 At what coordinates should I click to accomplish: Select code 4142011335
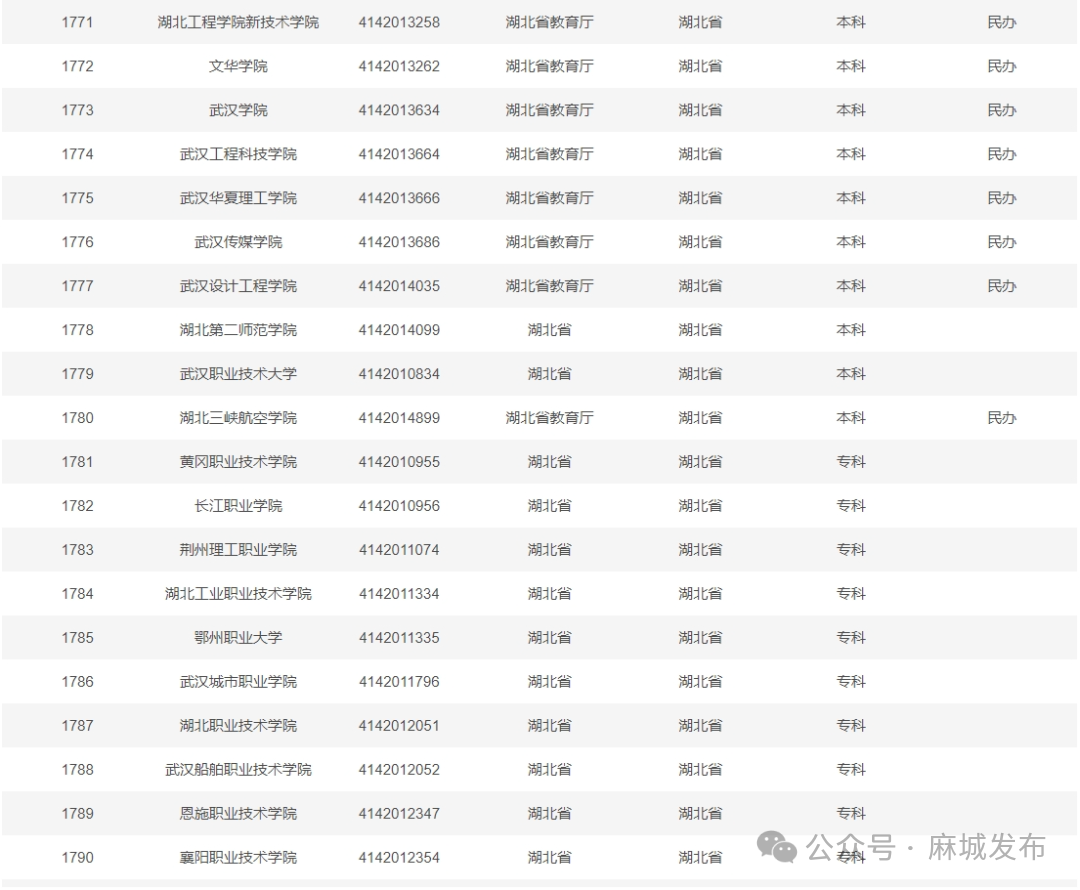click(x=399, y=638)
